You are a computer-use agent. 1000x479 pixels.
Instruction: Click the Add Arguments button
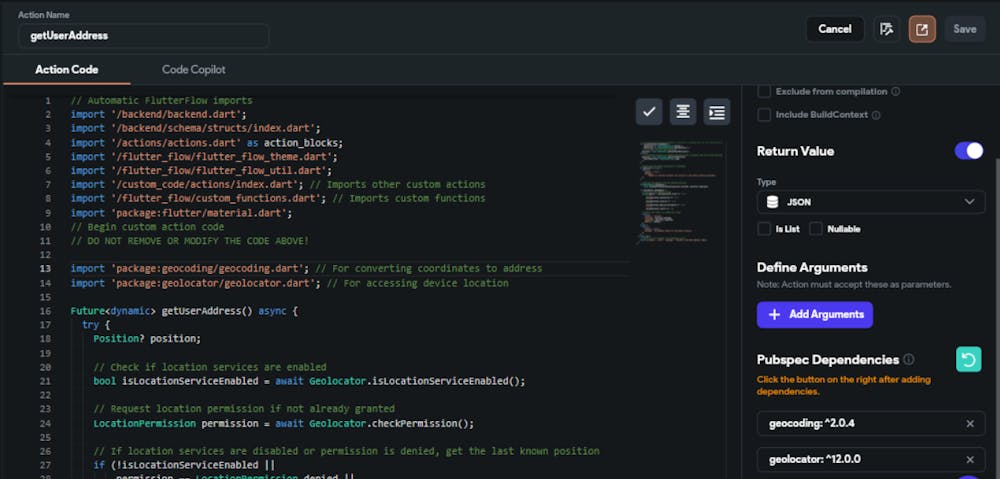click(x=814, y=314)
